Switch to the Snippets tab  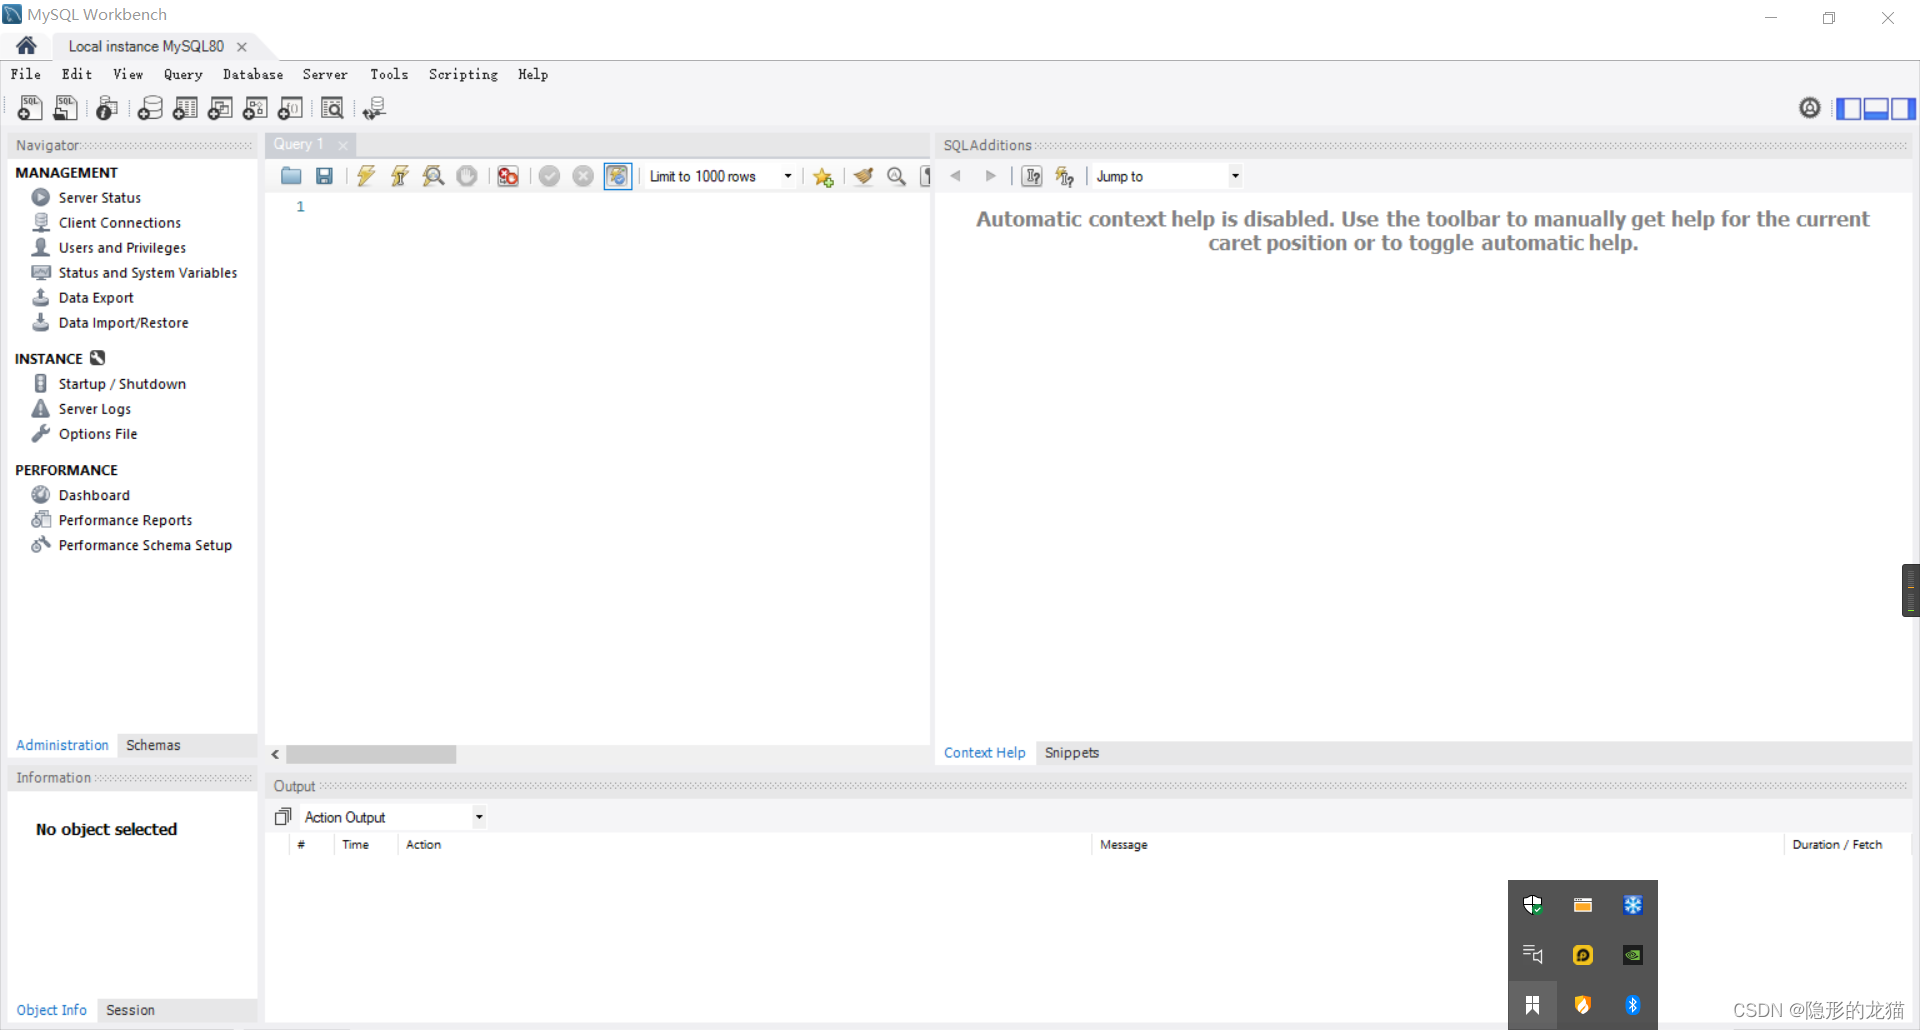pyautogui.click(x=1072, y=753)
